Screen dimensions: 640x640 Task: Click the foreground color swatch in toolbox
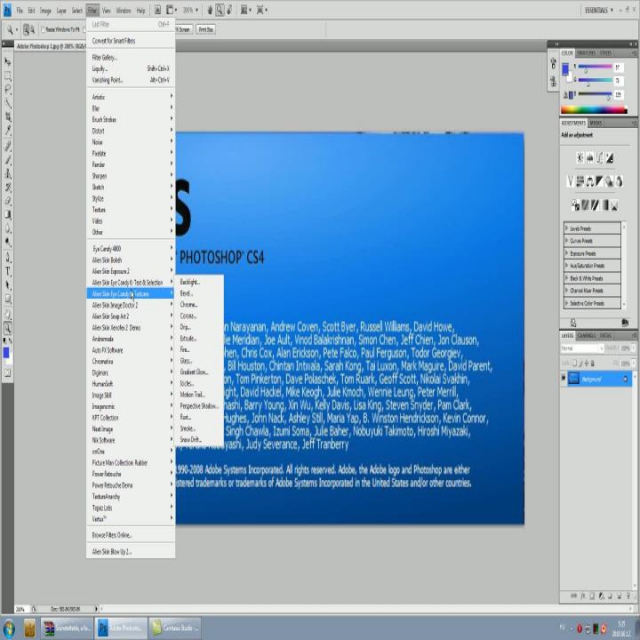coord(6,353)
